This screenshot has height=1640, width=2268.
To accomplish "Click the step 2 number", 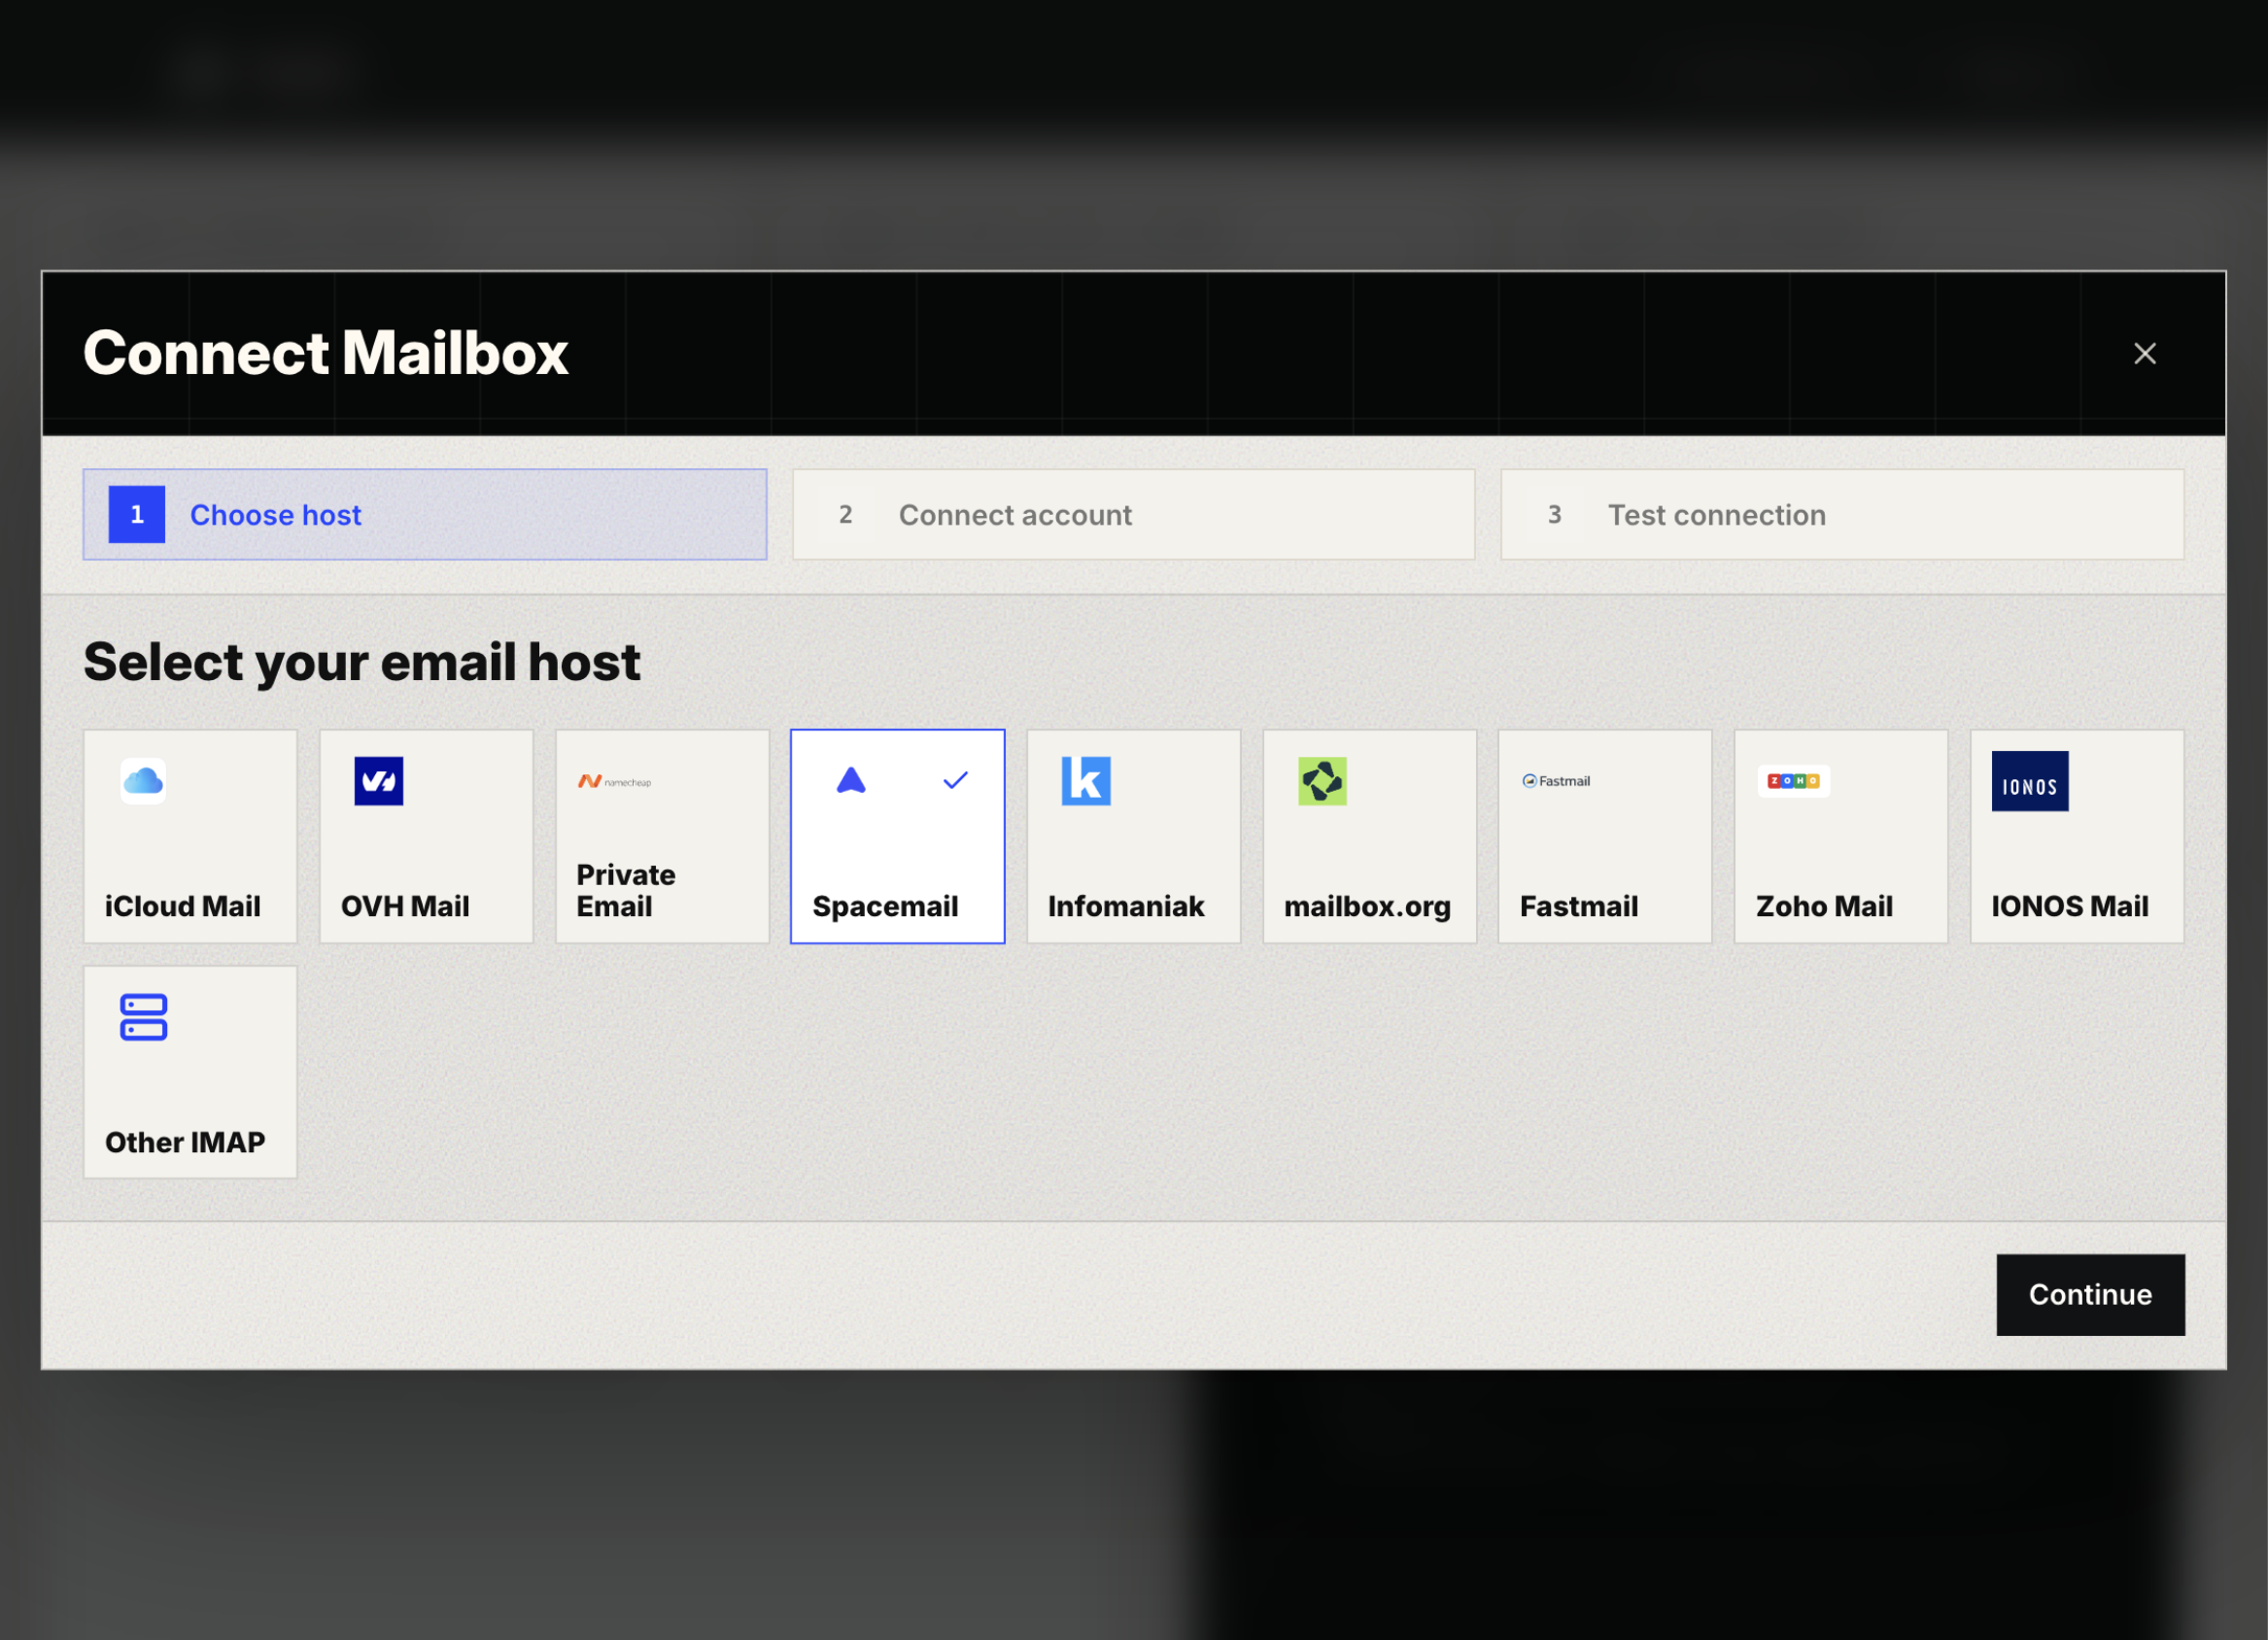I will 845,514.
